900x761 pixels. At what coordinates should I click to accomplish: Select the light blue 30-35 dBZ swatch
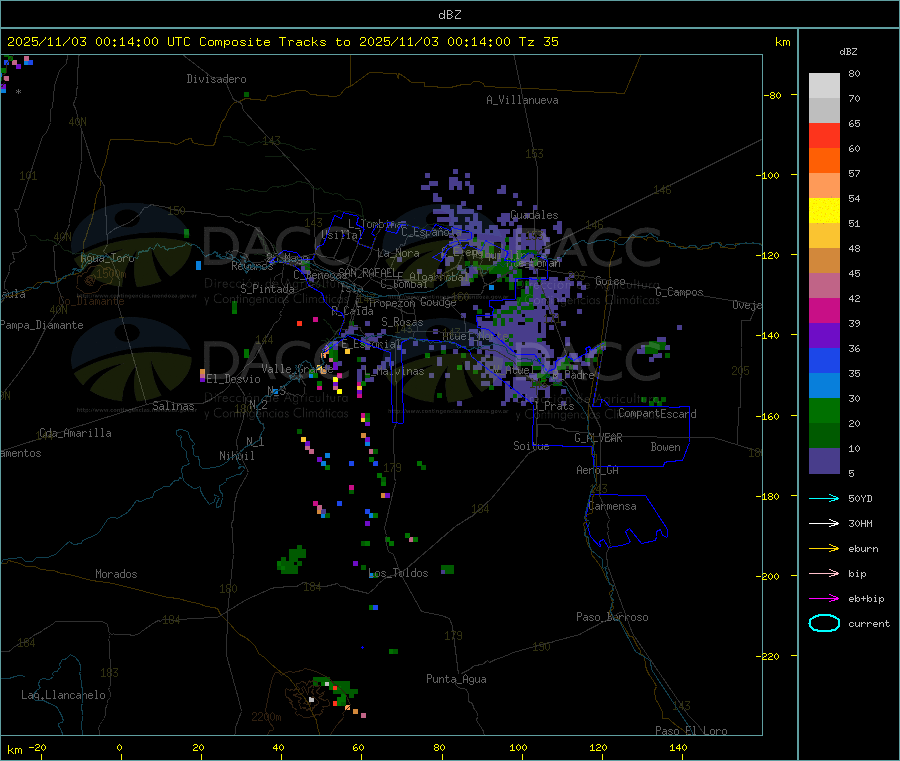(x=824, y=386)
